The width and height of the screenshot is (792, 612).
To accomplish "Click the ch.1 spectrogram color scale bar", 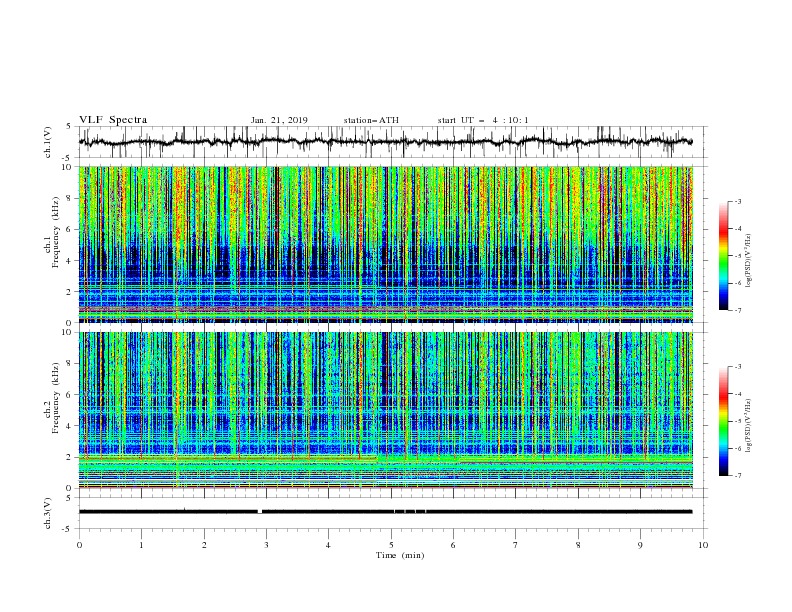I will tap(723, 256).
